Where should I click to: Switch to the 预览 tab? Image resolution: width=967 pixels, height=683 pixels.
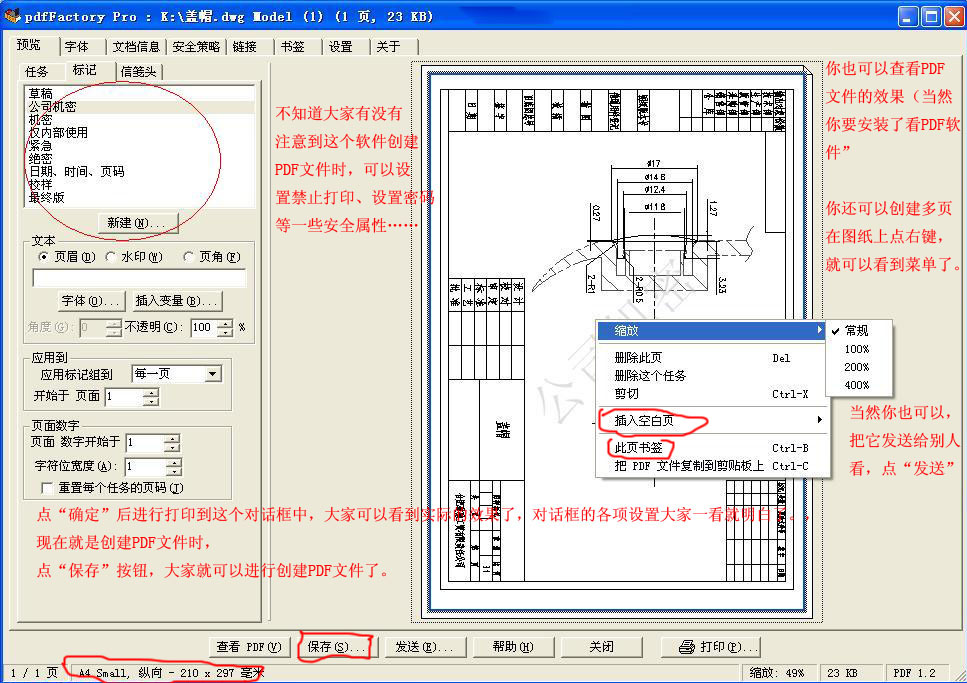29,45
